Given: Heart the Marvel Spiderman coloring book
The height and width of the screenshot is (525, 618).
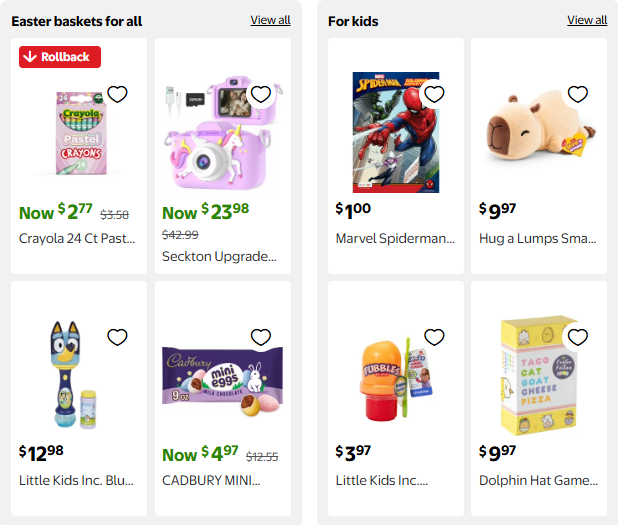Looking at the screenshot, I should click(434, 95).
